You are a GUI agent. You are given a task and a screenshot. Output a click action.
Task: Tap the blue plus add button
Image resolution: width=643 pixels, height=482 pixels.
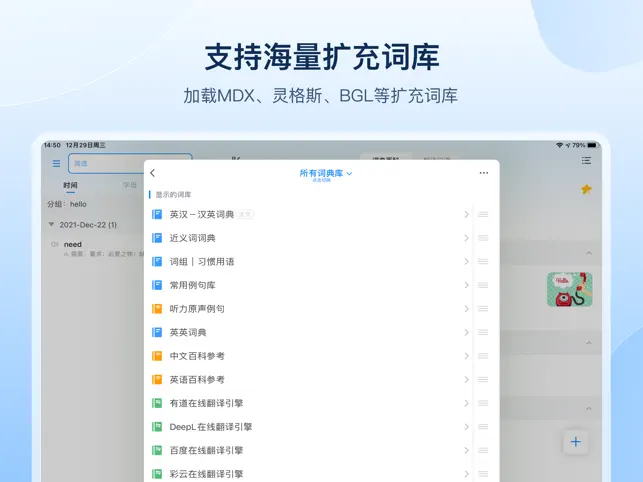point(576,442)
